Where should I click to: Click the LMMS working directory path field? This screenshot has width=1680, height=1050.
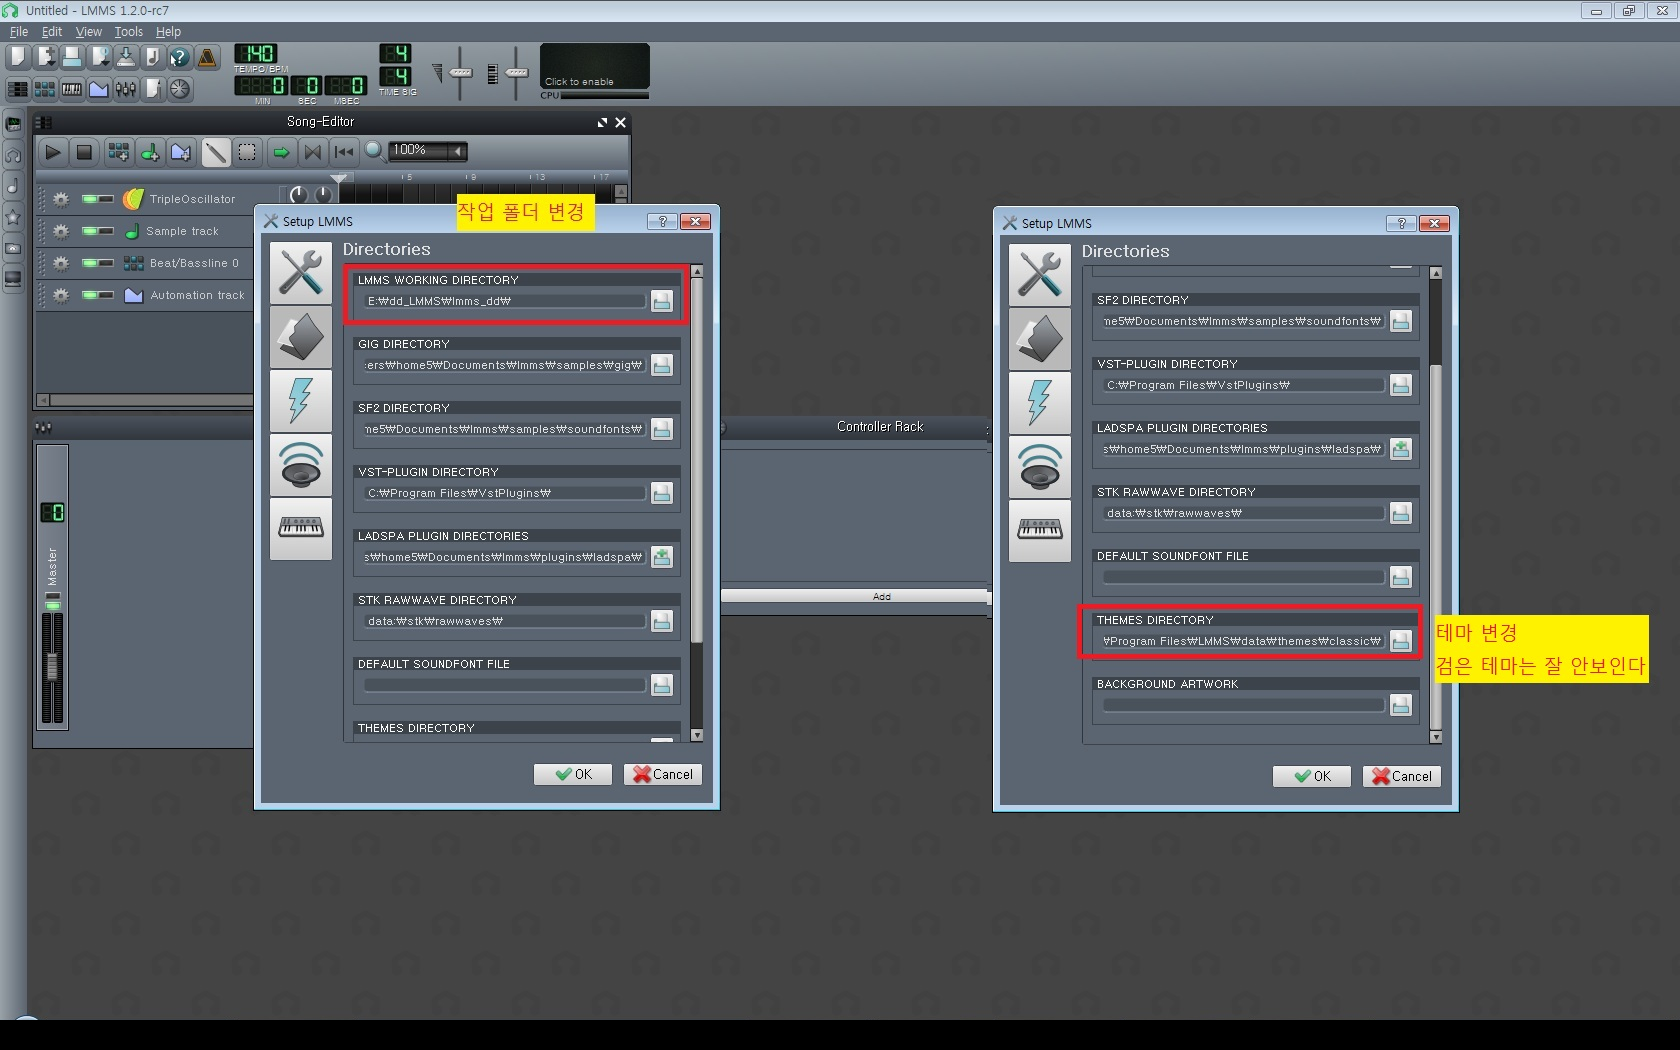(x=505, y=301)
